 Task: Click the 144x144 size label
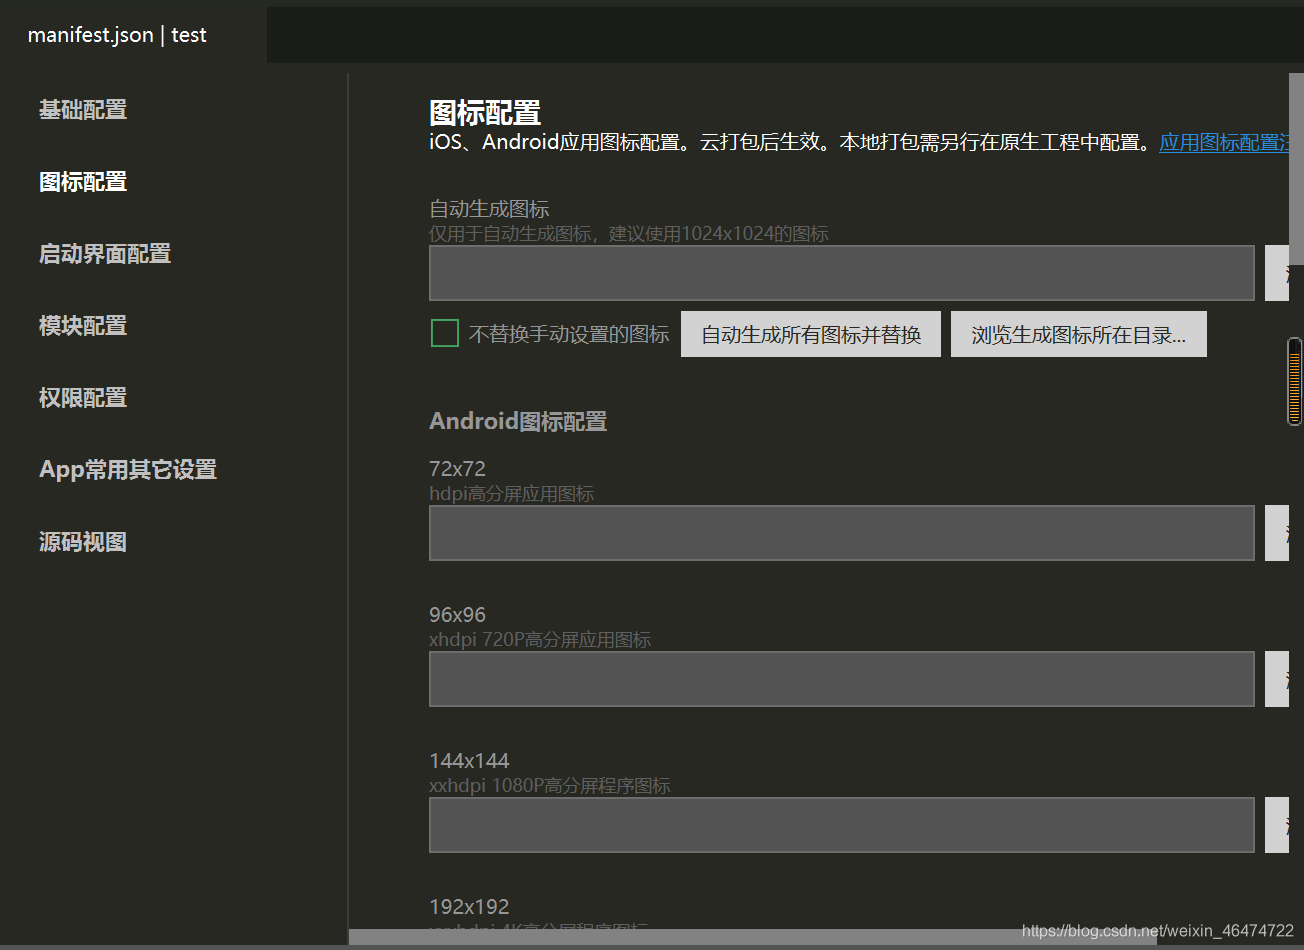469,761
